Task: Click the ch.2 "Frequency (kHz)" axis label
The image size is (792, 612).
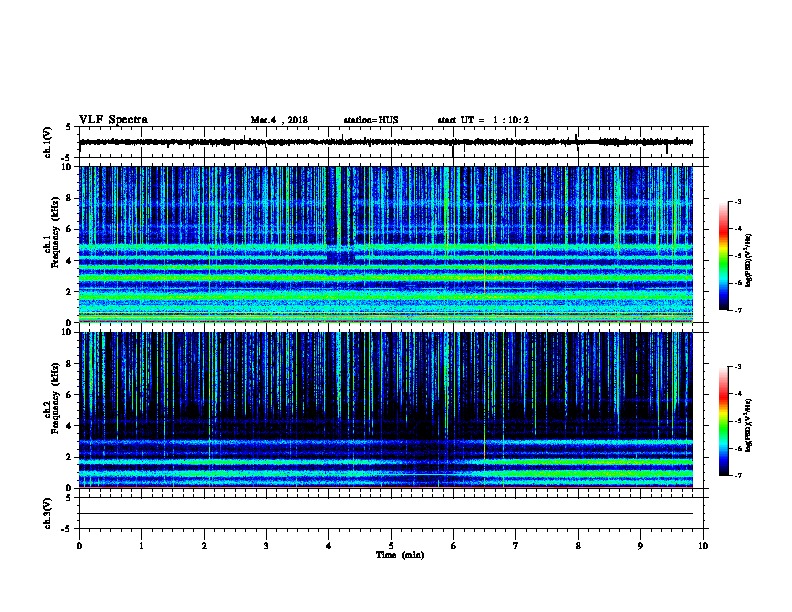Action: (x=55, y=398)
